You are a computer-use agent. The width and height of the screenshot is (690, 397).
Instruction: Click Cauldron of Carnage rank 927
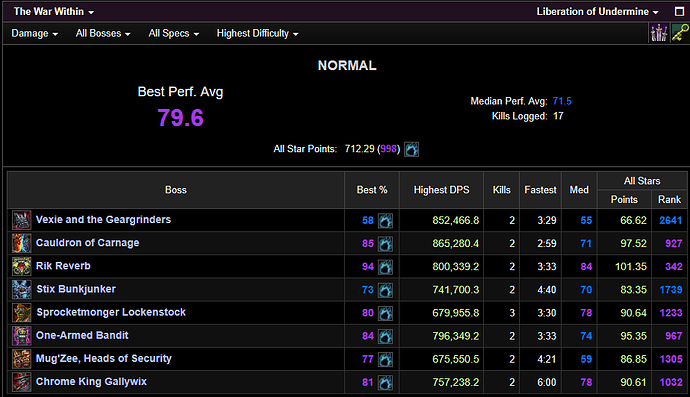click(x=674, y=244)
